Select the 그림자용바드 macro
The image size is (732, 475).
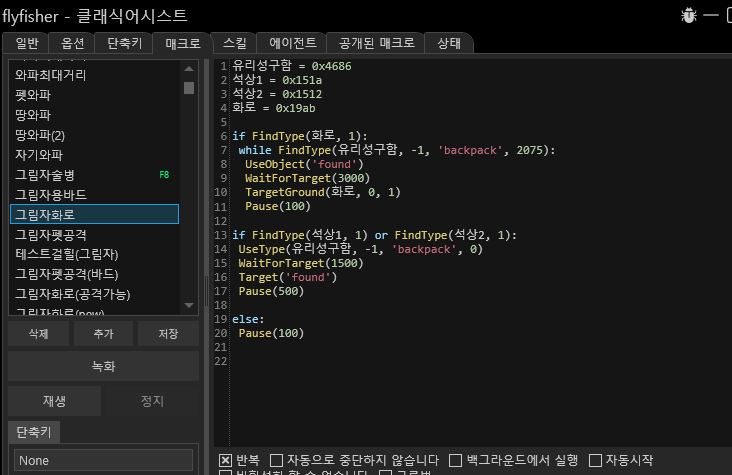(x=94, y=195)
